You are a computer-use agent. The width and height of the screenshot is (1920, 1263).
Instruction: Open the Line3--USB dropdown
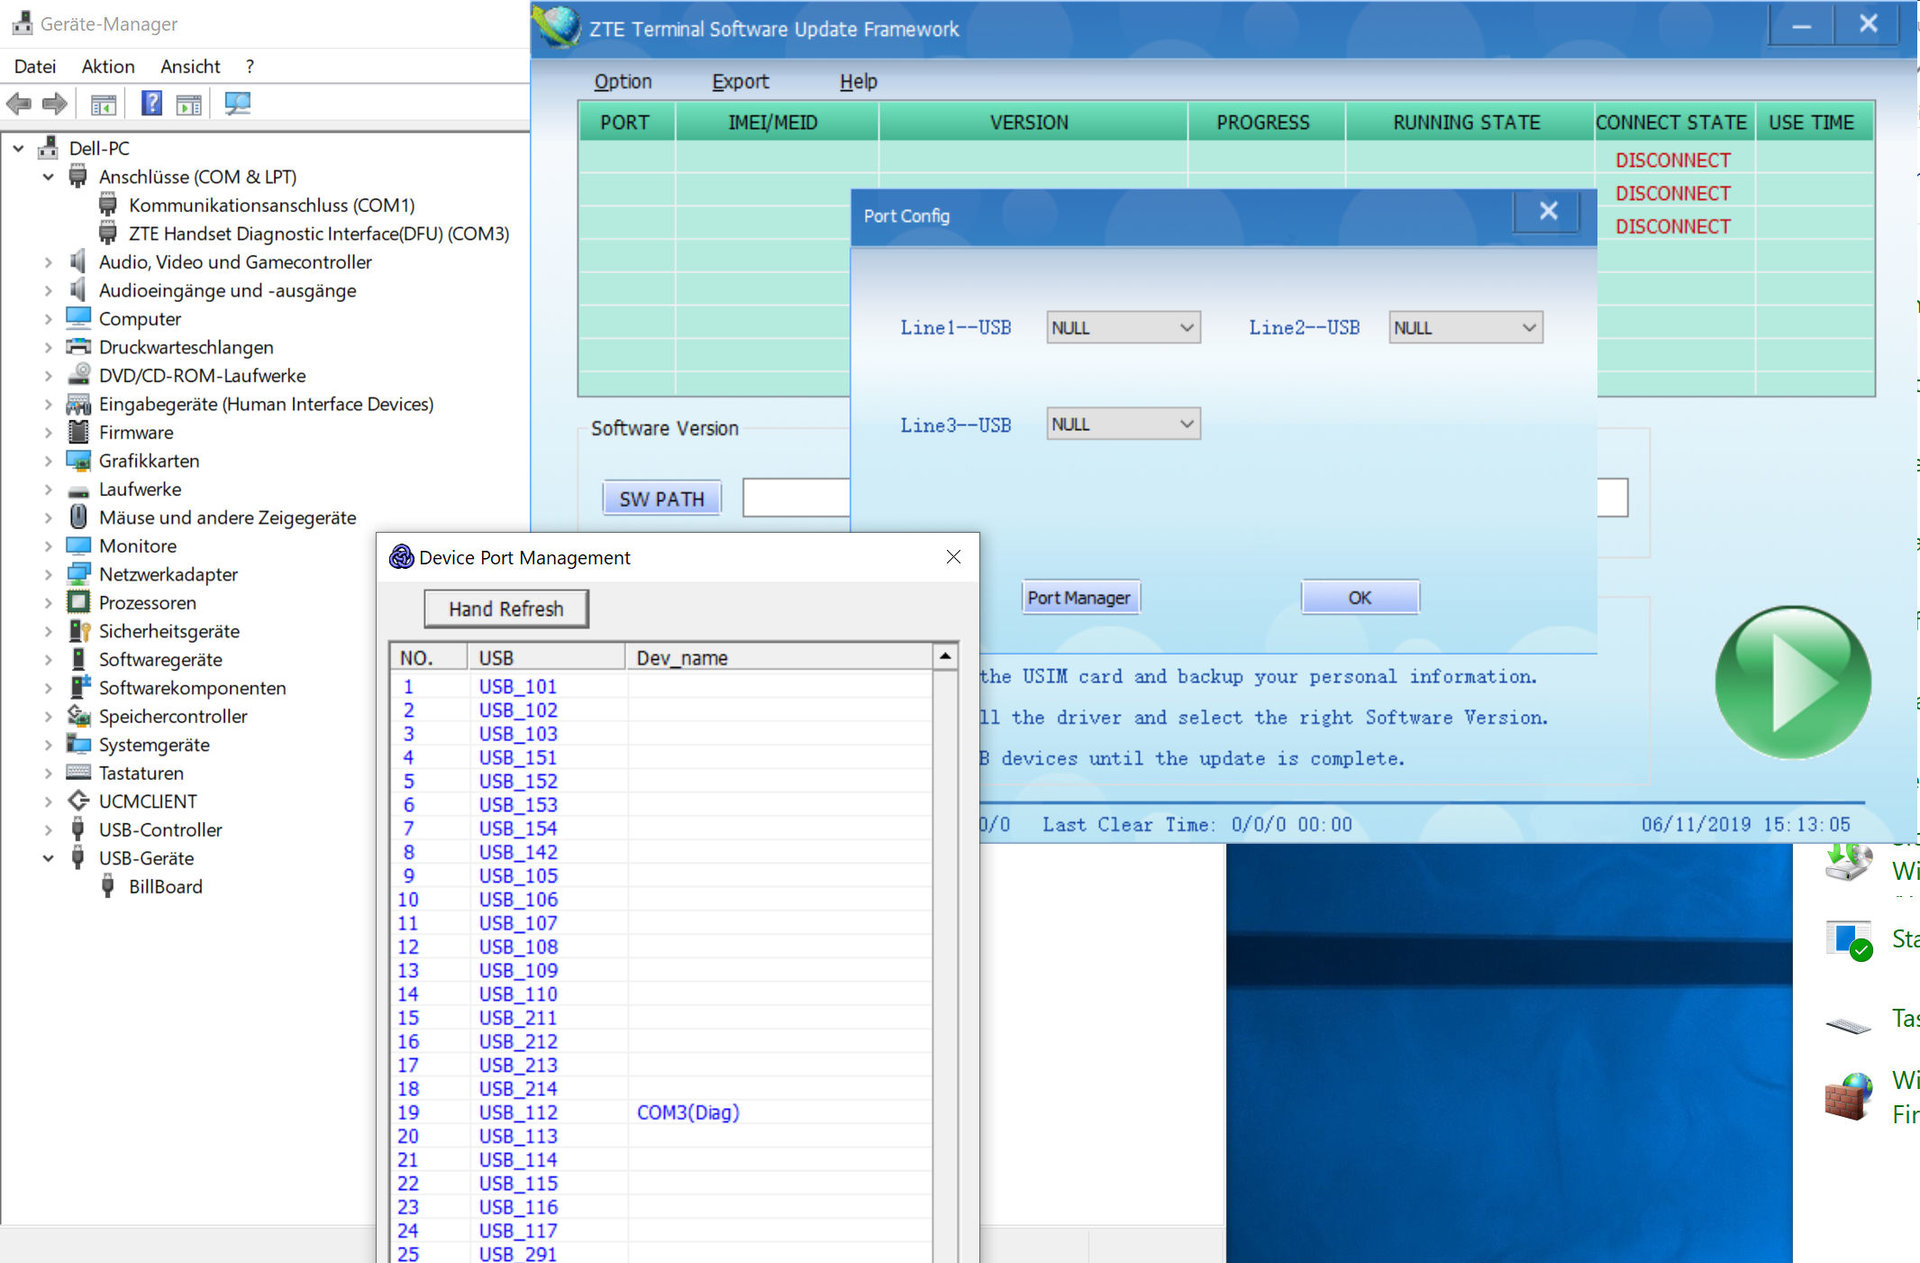(1123, 424)
